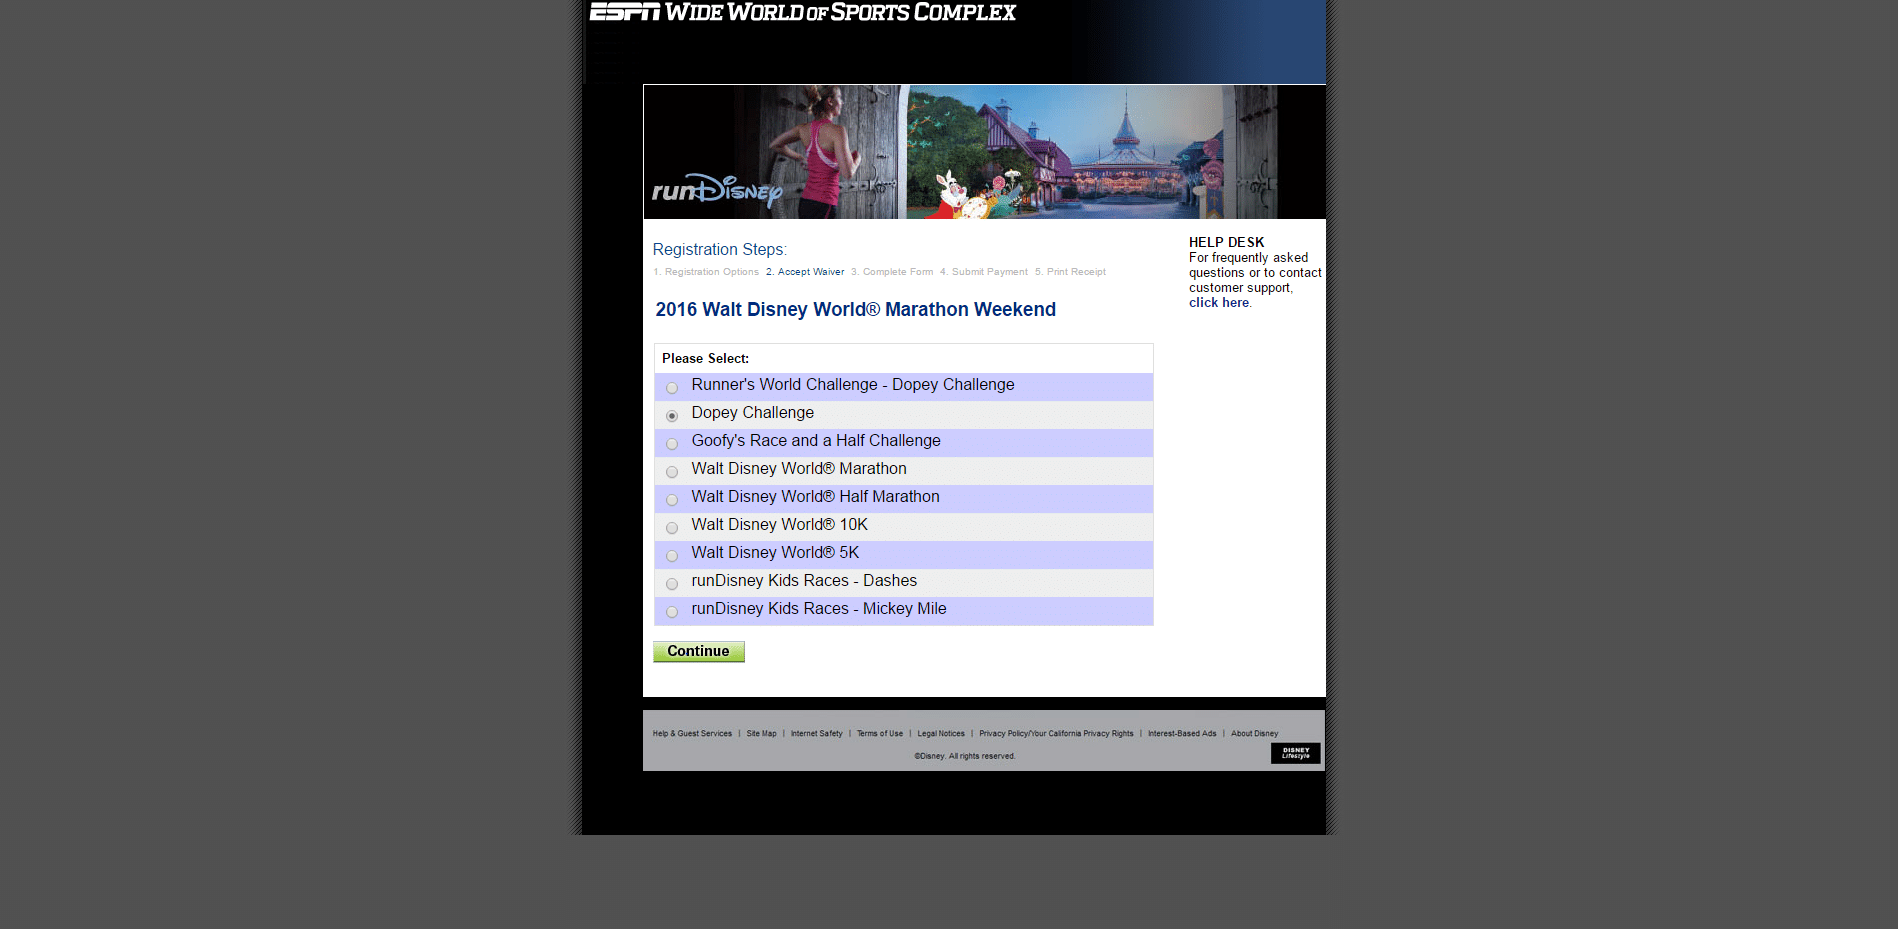Choose the Walt Disney World 10K race

672,528
